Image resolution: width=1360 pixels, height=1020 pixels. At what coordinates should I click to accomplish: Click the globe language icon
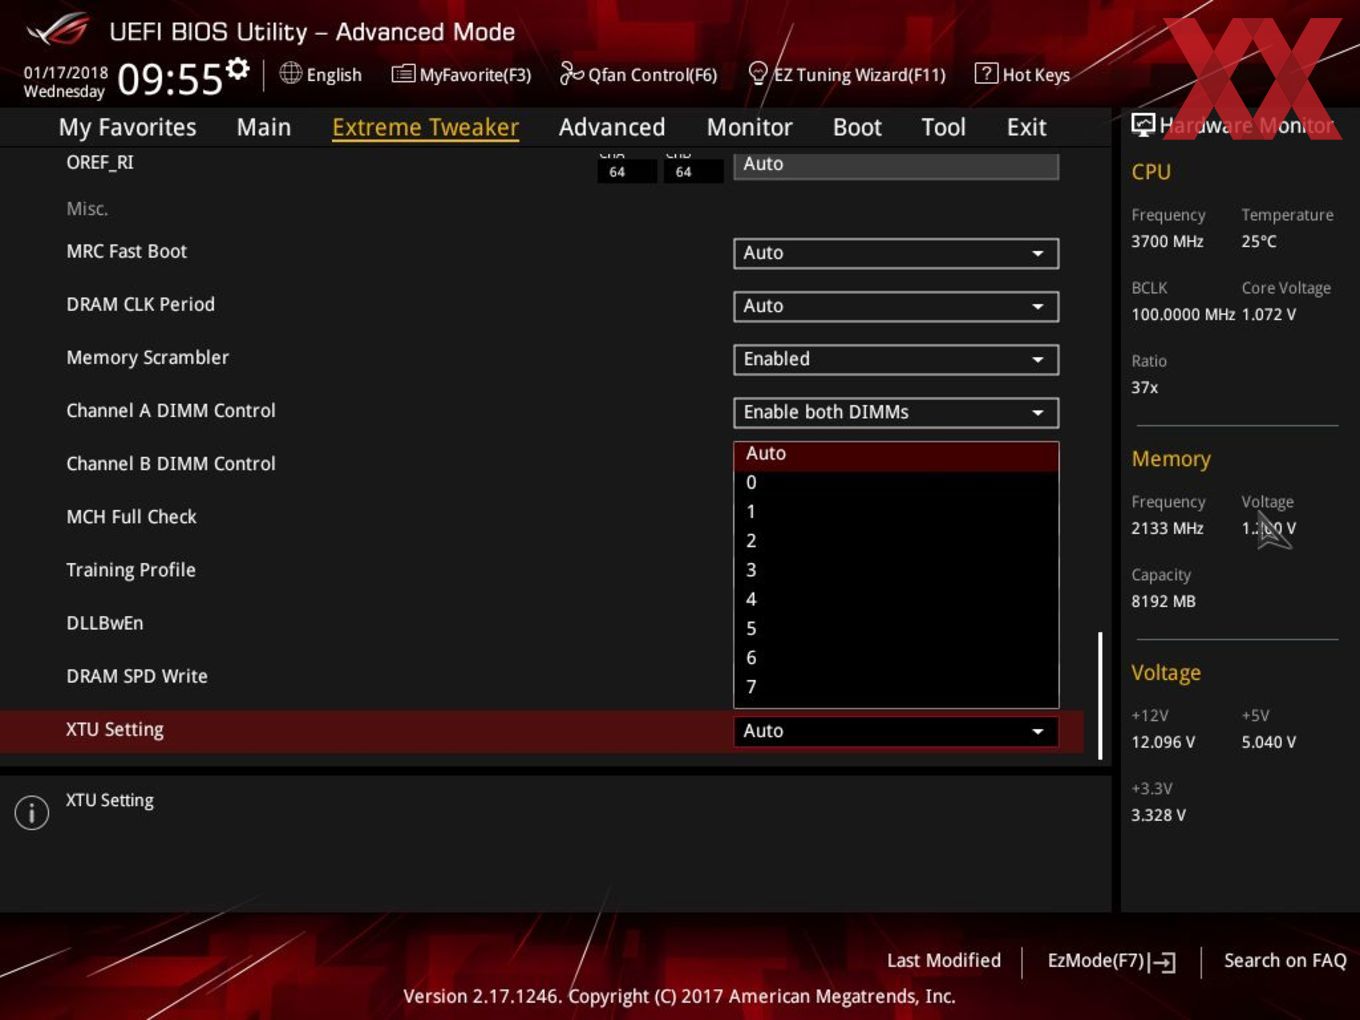click(290, 73)
